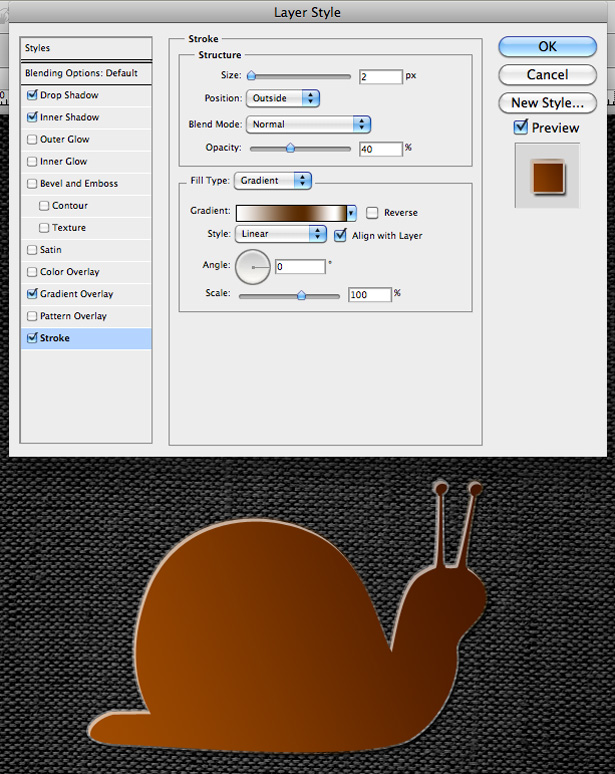Uncheck Align with Layer
The width and height of the screenshot is (615, 774).
tap(340, 235)
